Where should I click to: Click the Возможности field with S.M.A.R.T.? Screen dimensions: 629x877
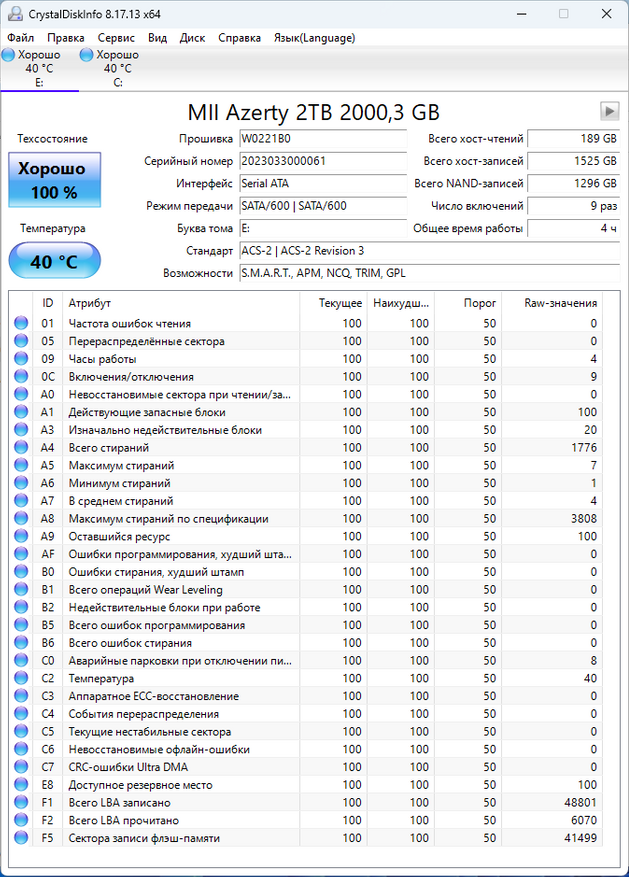(429, 273)
